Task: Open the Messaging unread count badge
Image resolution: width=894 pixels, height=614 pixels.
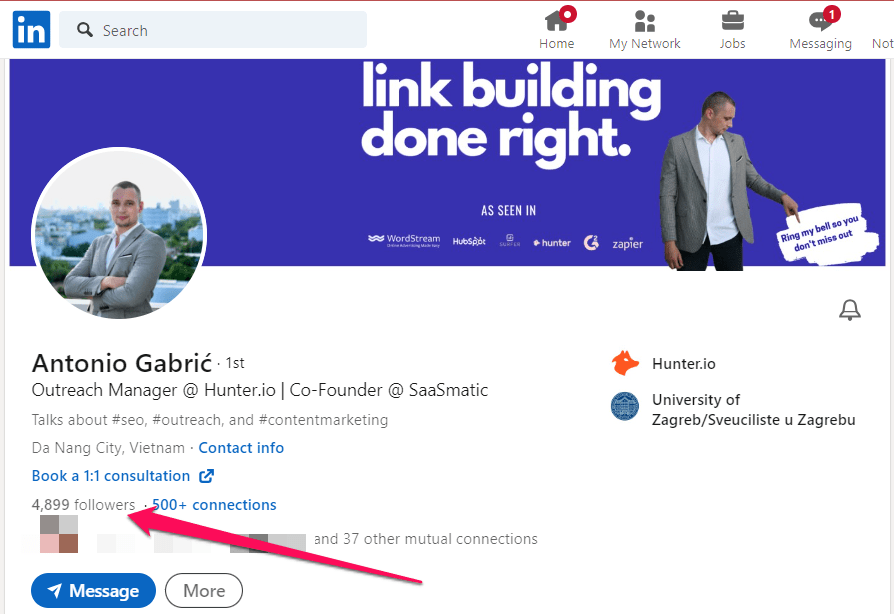Action: 831,14
